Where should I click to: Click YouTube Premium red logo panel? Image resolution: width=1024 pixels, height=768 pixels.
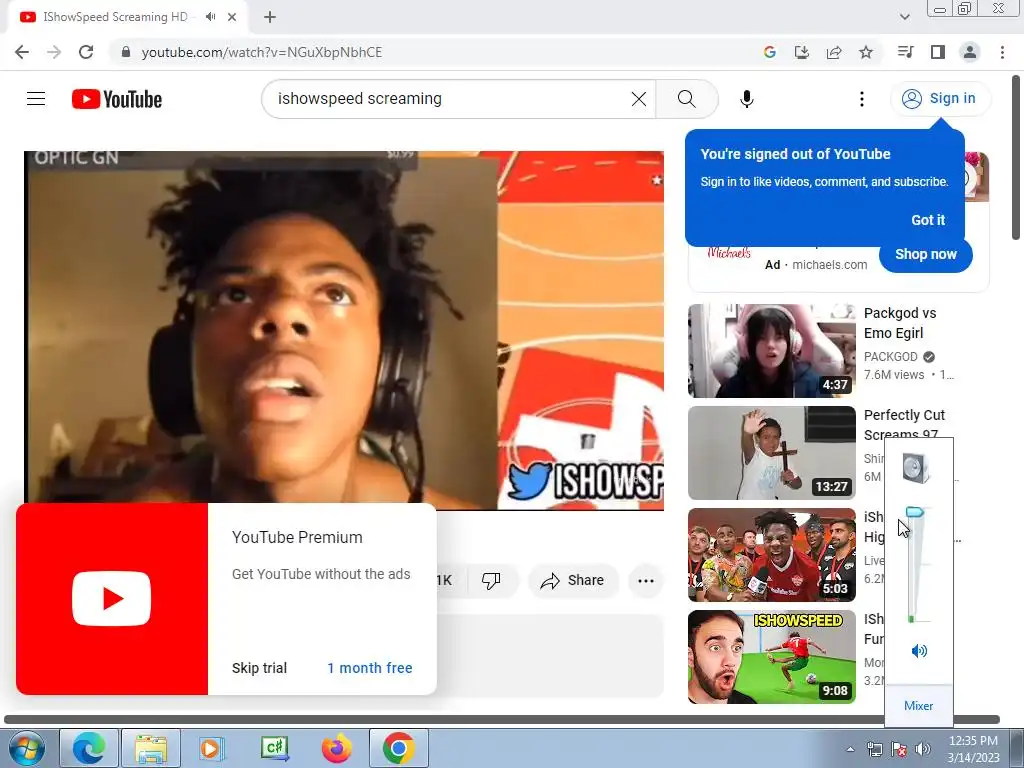coord(112,598)
